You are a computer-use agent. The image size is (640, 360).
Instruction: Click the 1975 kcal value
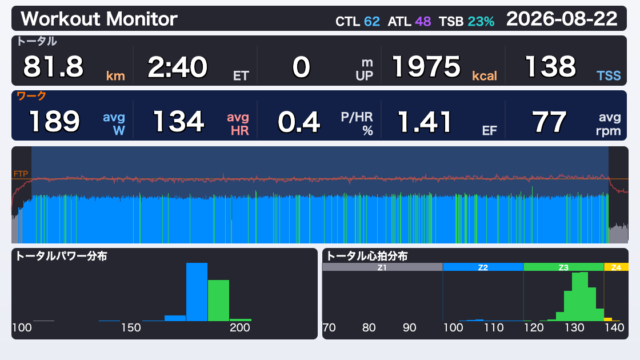(x=426, y=67)
